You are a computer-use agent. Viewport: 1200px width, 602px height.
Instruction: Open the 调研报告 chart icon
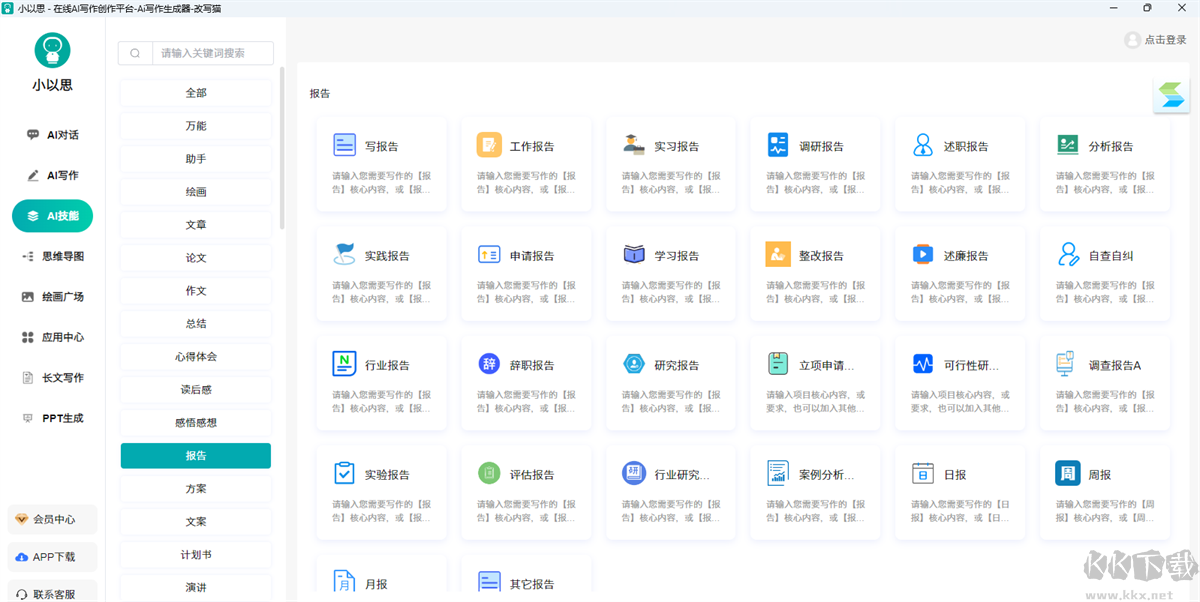[778, 144]
